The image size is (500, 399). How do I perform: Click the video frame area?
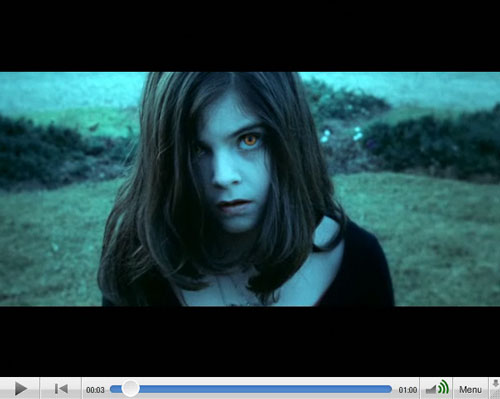tap(250, 189)
